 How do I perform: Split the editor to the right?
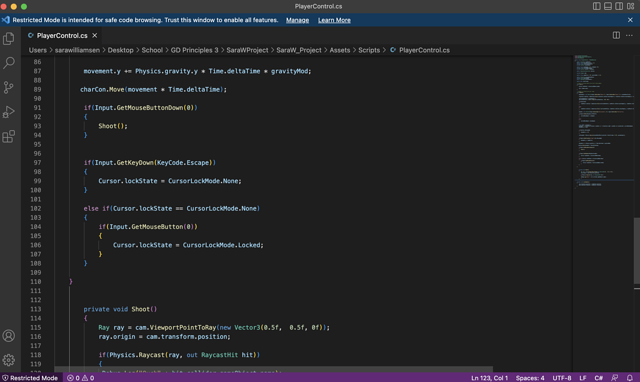(616, 36)
